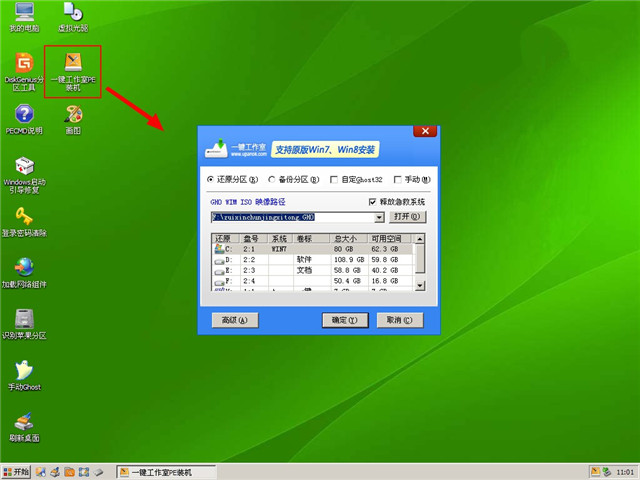The width and height of the screenshot is (640, 480).
Task: Select the 备份分区 radio button
Action: 273,180
